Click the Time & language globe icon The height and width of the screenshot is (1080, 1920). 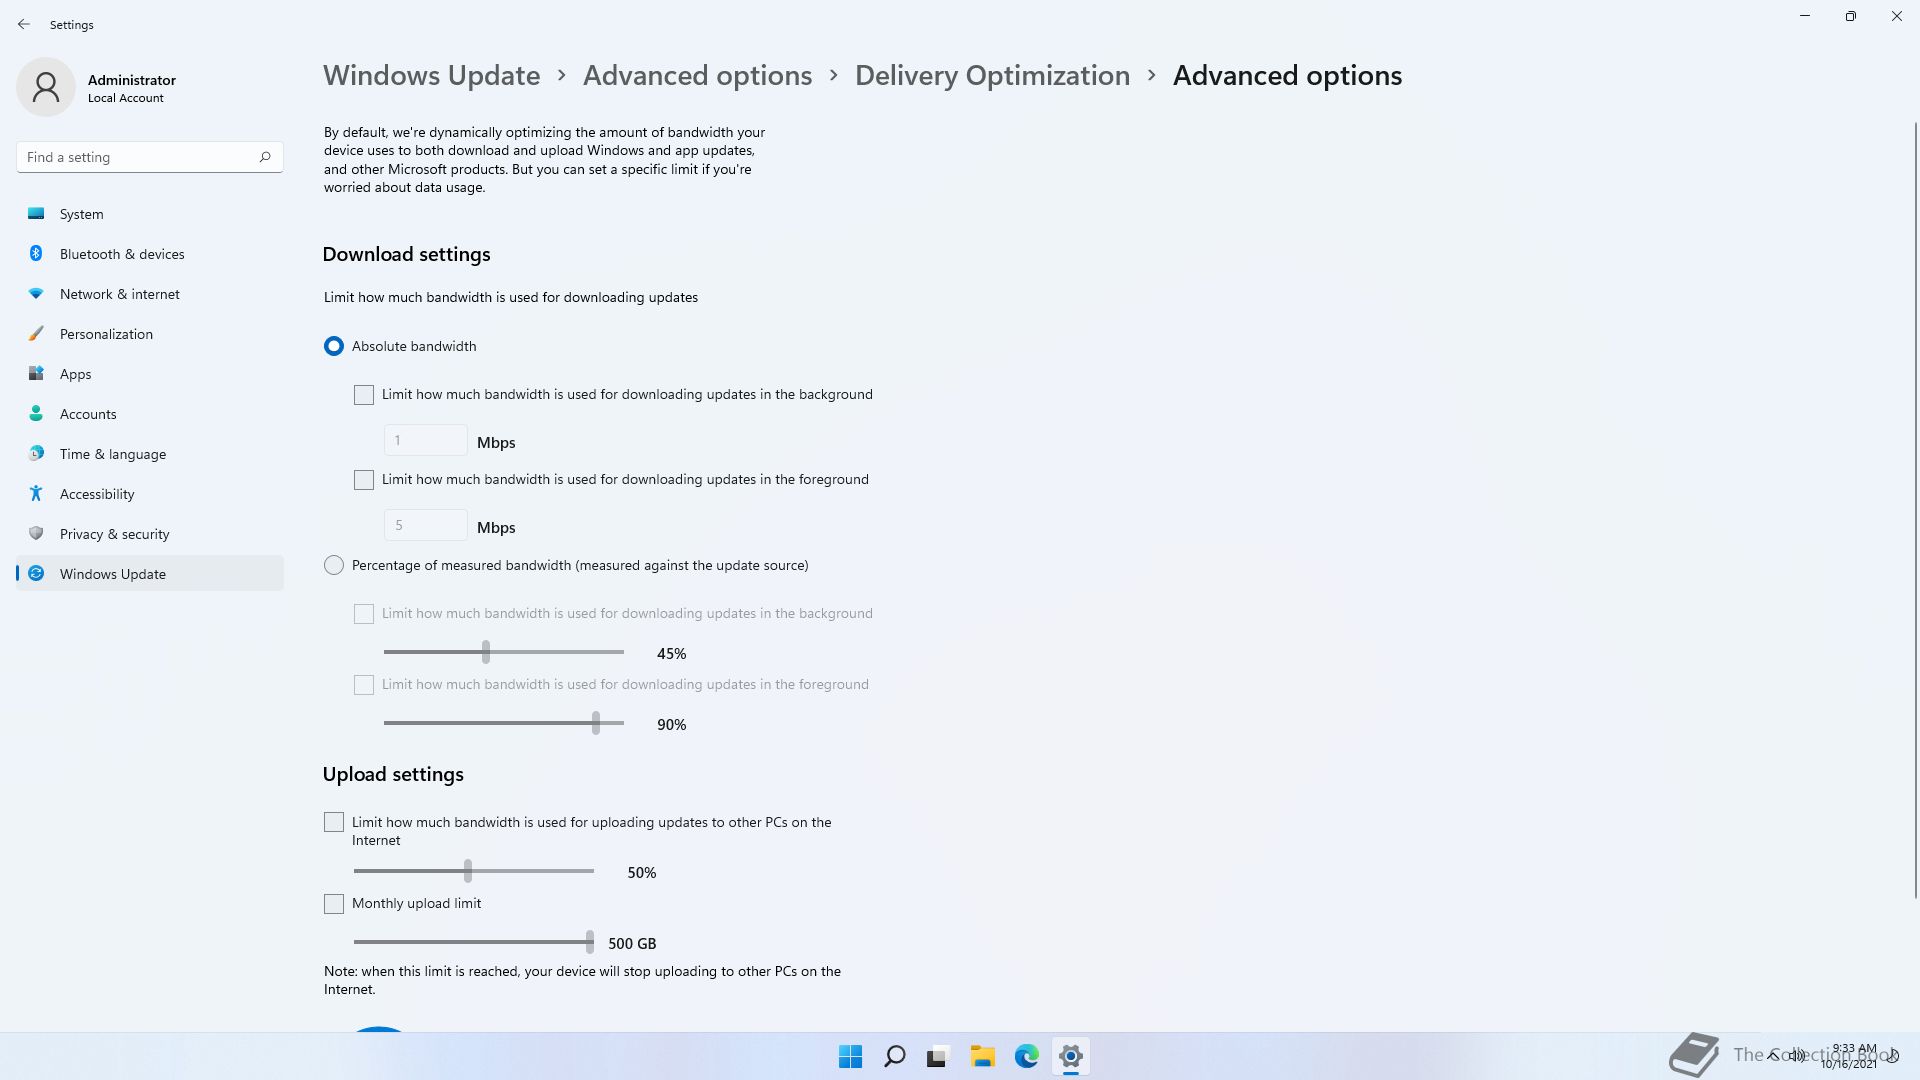(36, 454)
